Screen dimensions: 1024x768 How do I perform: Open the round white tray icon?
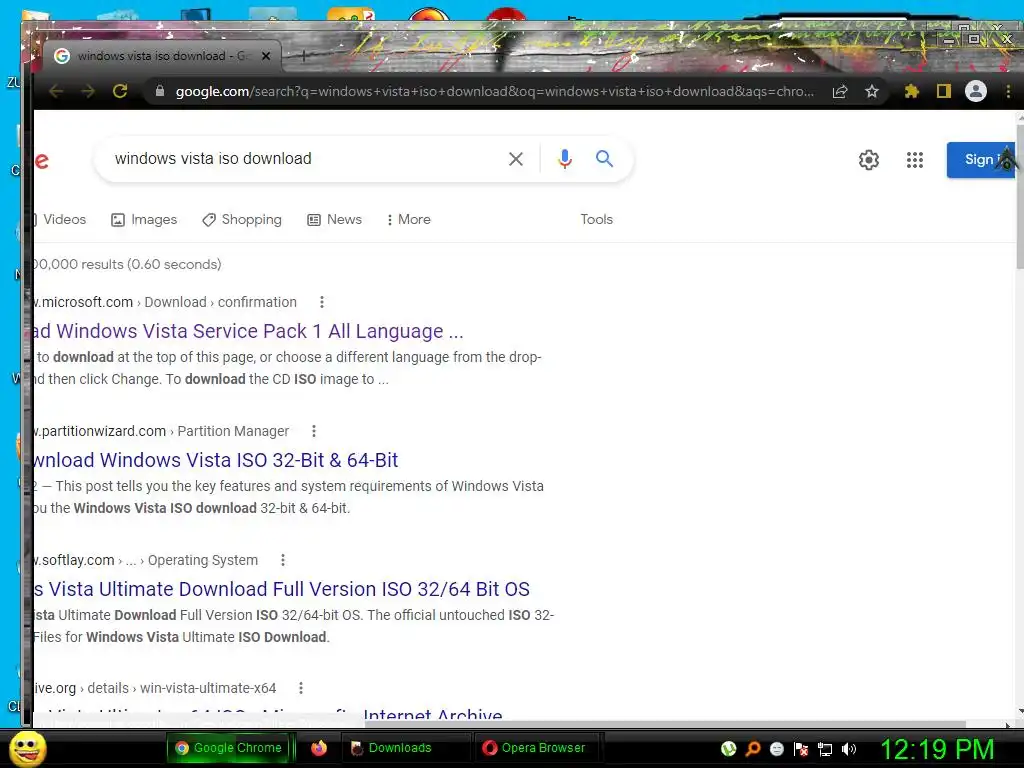pos(776,749)
